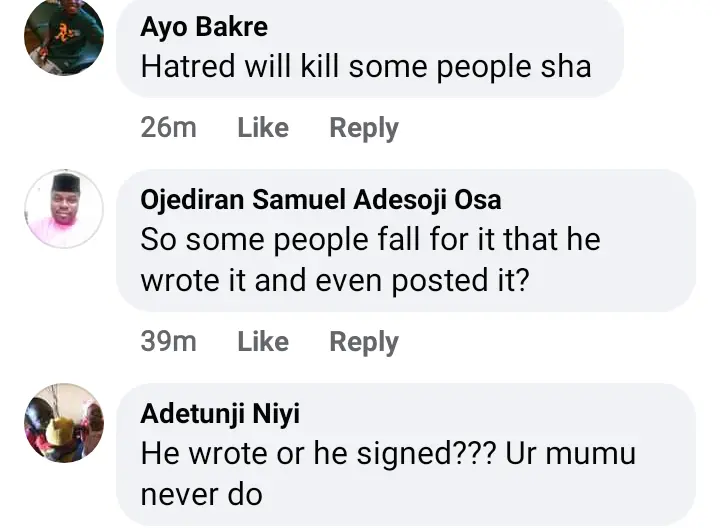720x532 pixels.
Task: Click the word 'mumu' in Adetunji's comment
Action: (x=594, y=453)
